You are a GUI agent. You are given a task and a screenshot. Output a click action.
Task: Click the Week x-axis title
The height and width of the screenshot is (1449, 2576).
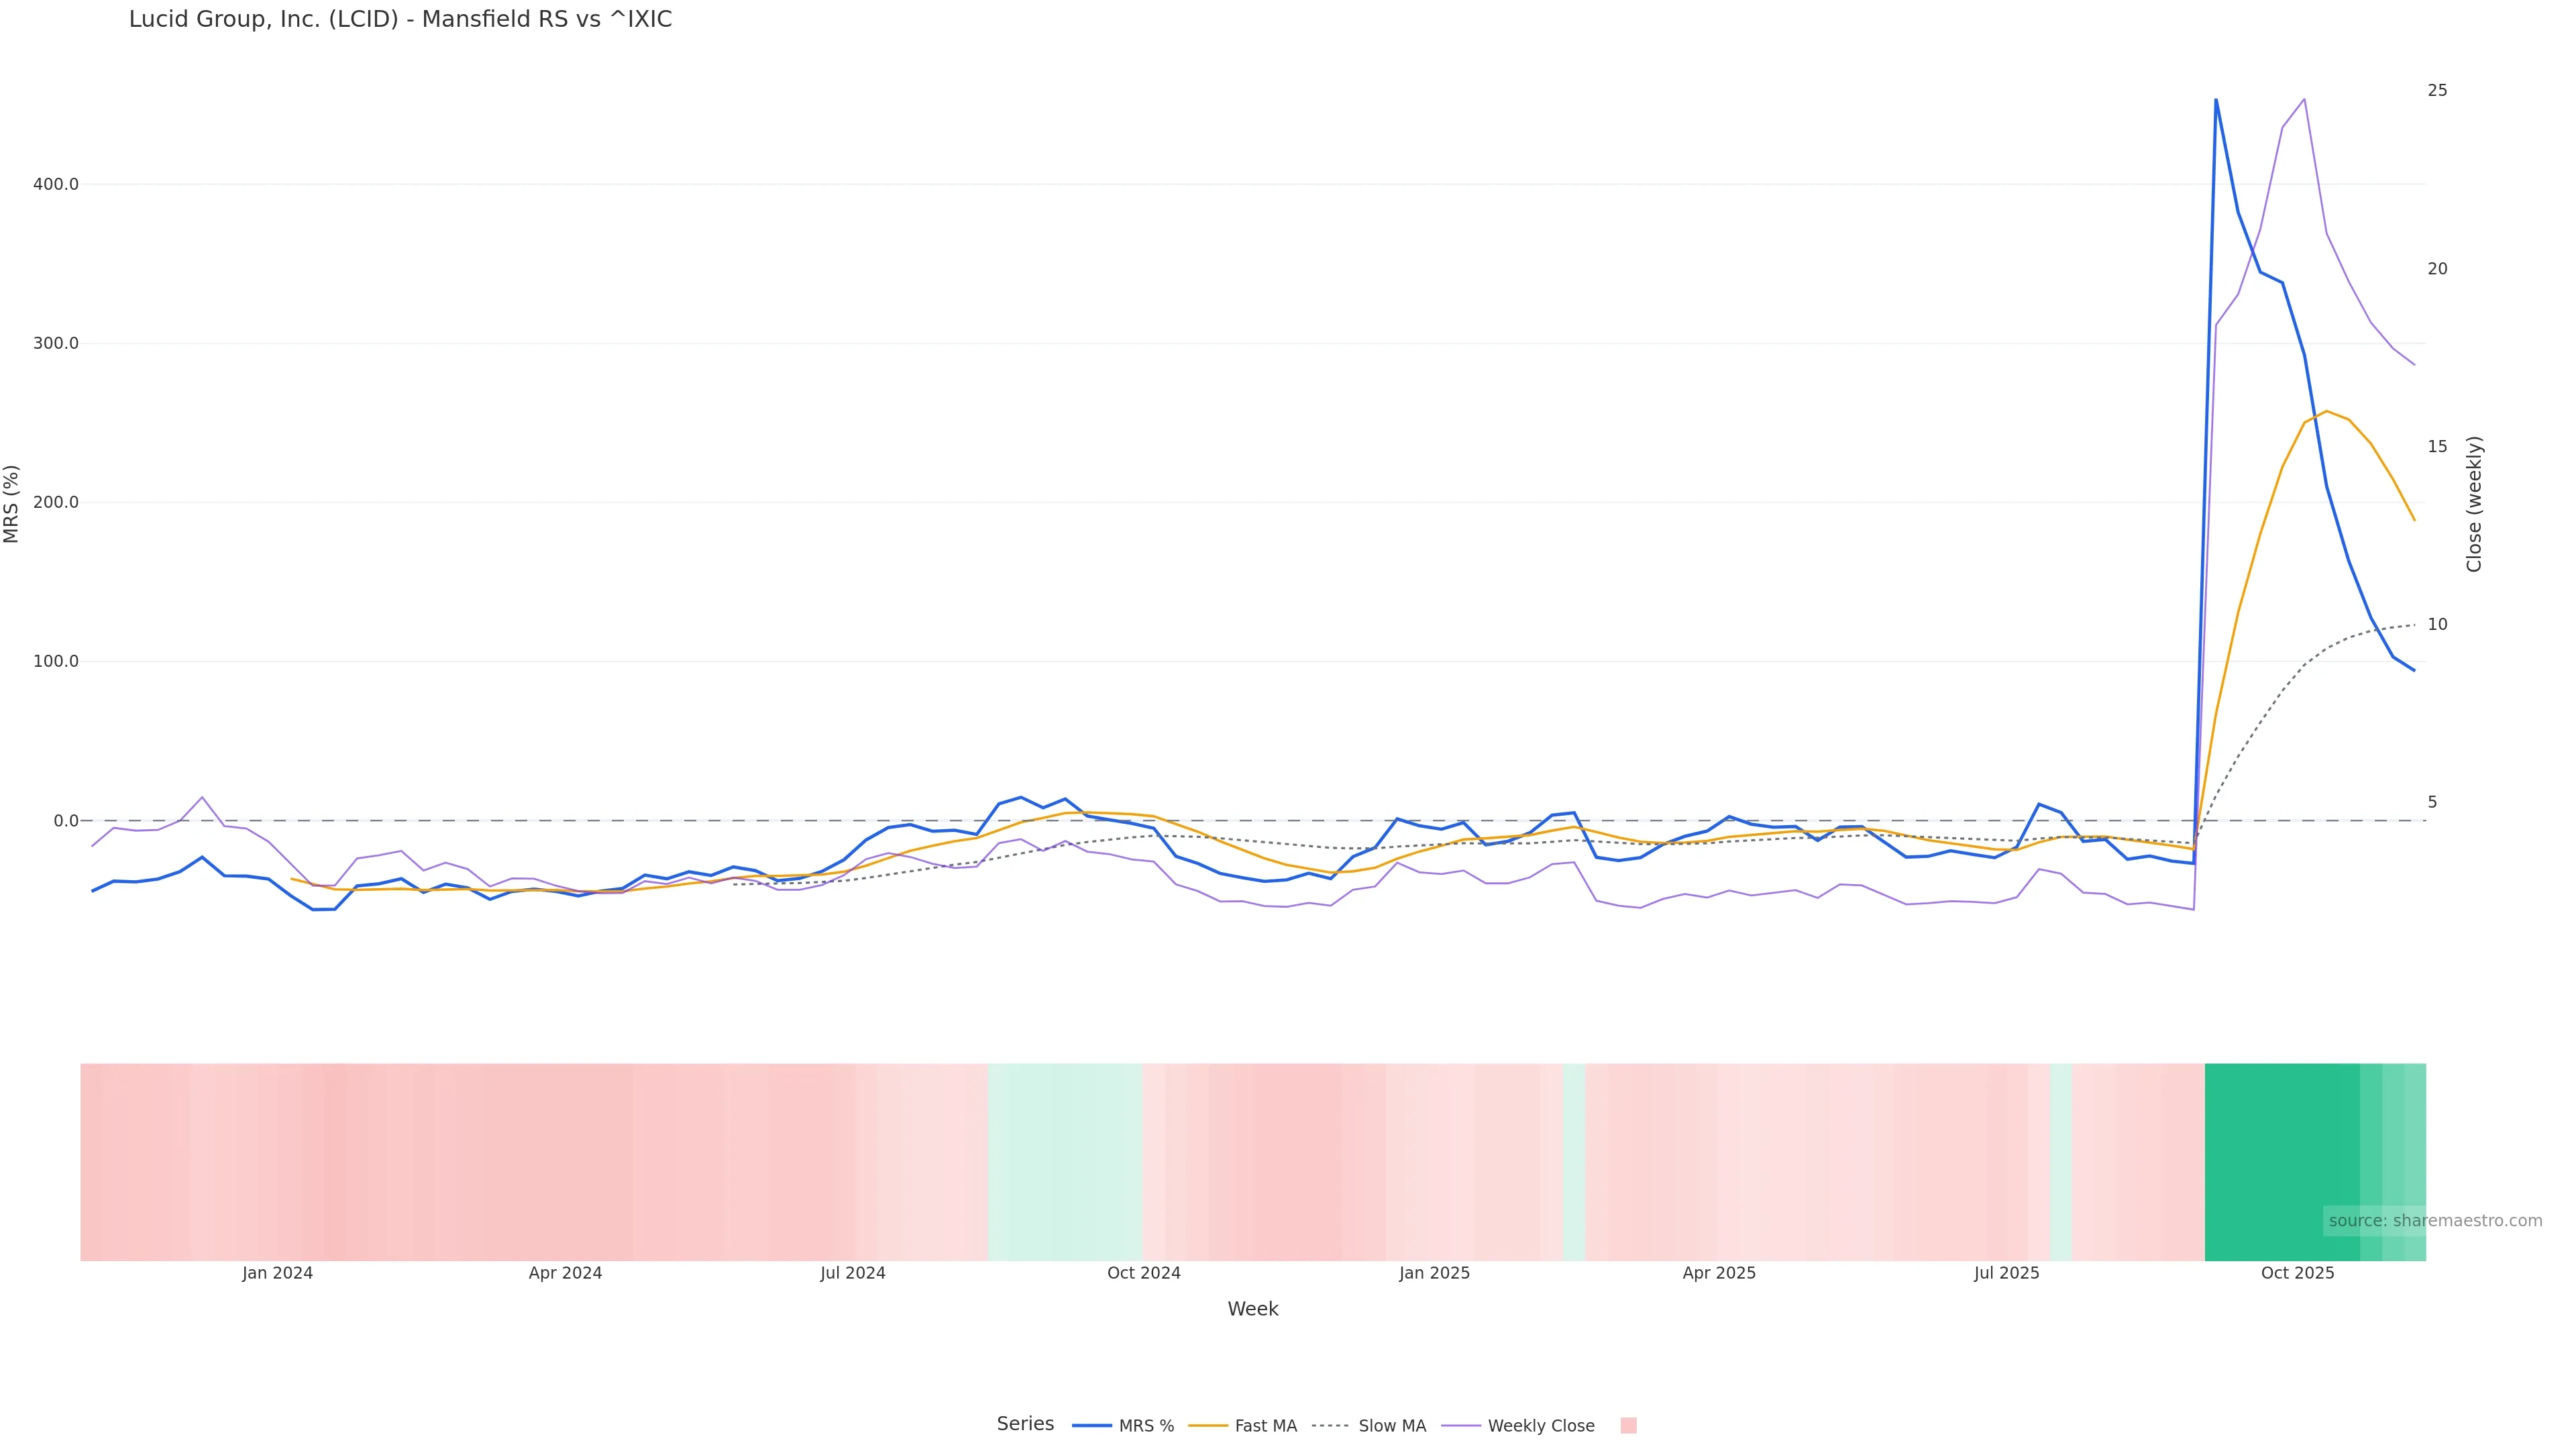pos(1252,1310)
